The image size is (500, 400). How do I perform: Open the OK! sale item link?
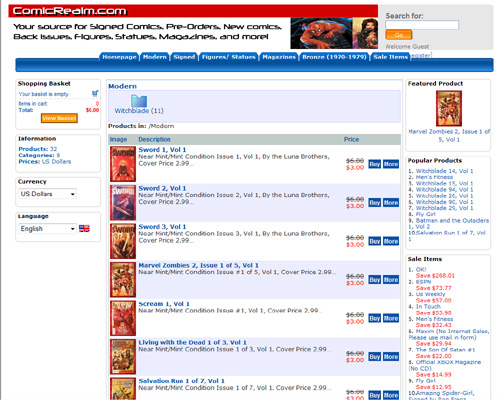pyautogui.click(x=421, y=269)
